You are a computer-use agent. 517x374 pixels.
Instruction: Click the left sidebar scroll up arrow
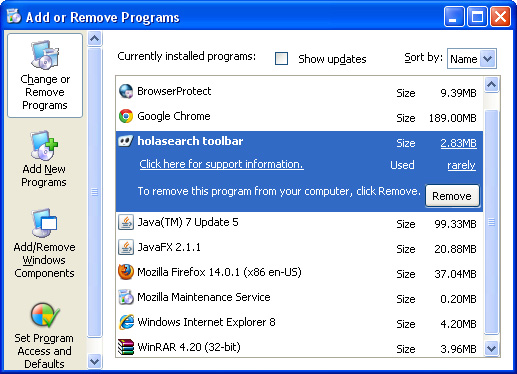coord(95,39)
